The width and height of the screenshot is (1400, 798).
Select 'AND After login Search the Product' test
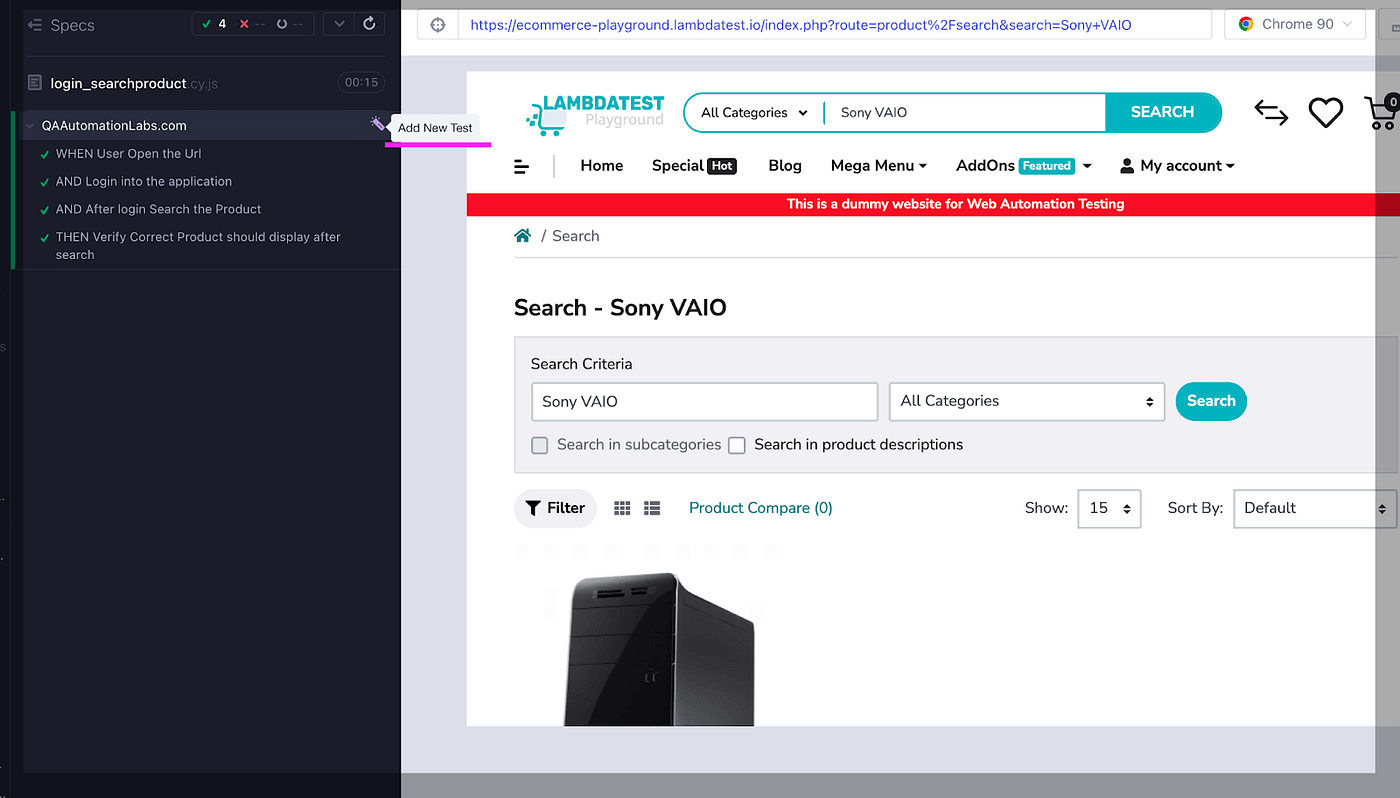click(x=158, y=210)
